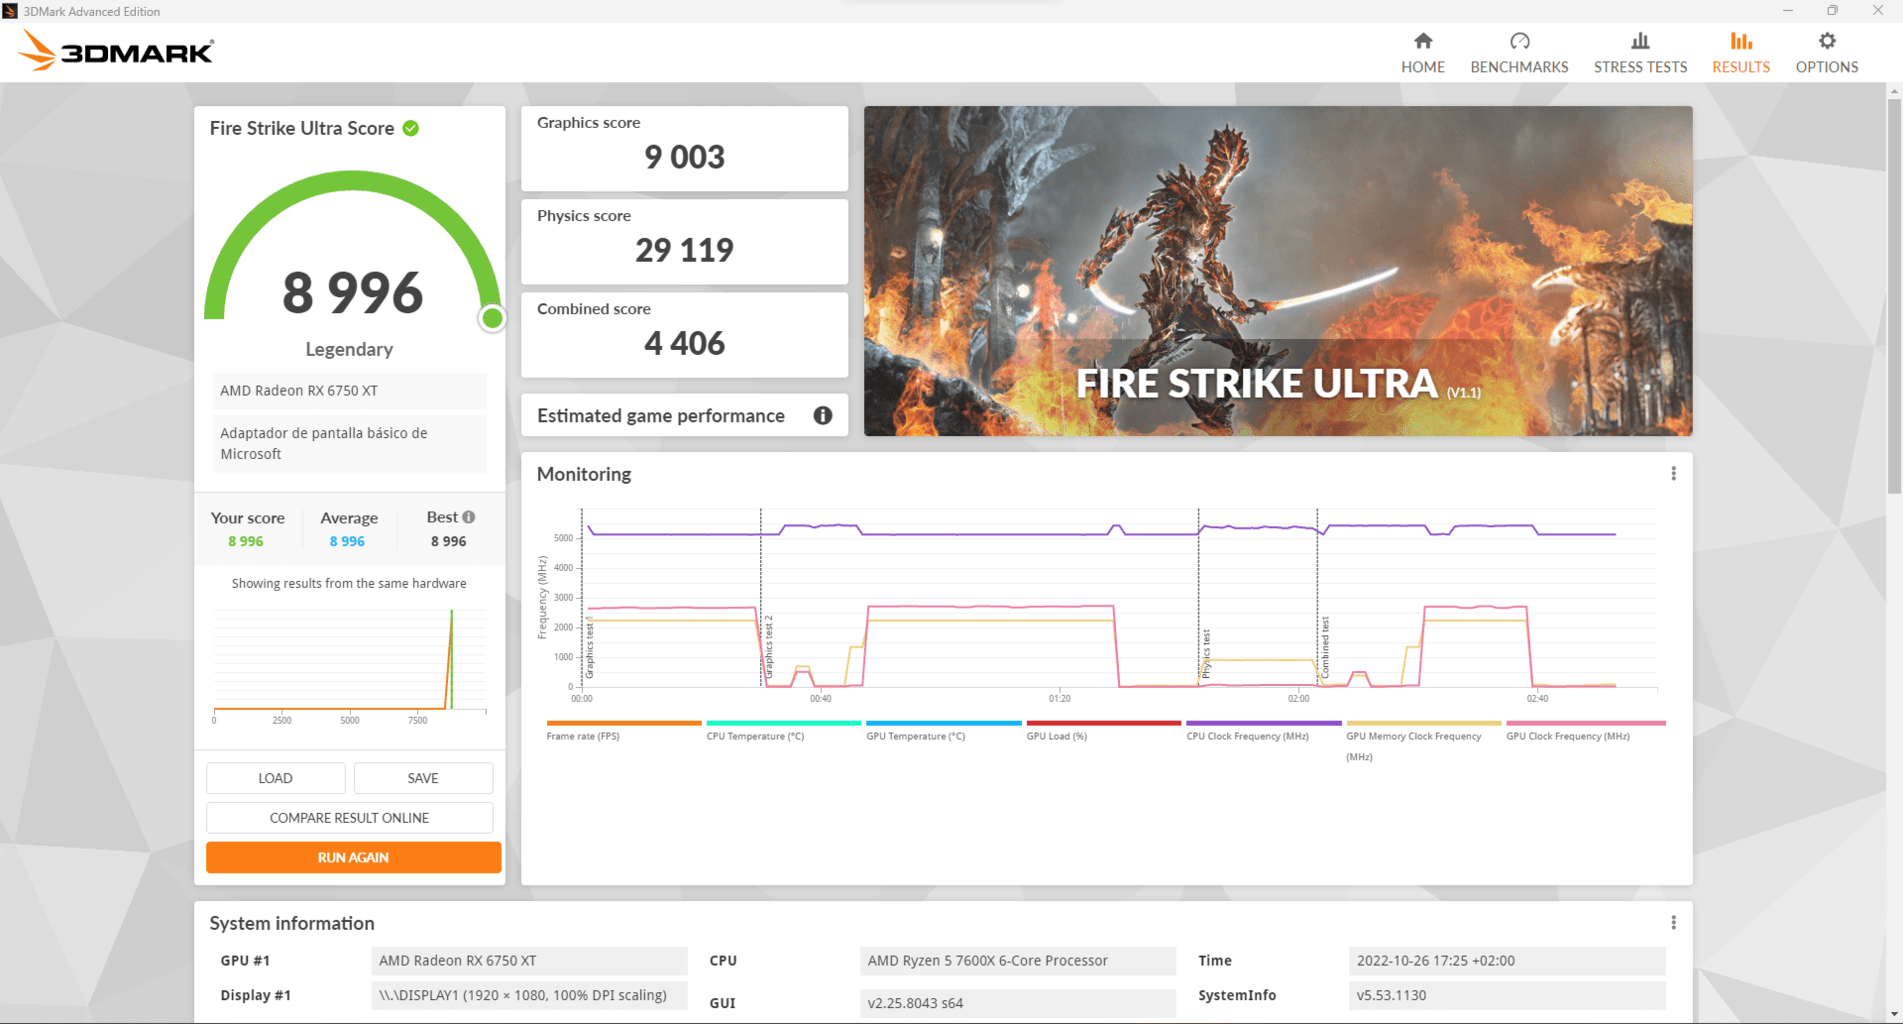The width and height of the screenshot is (1903, 1024).
Task: Click the Combined test marker line
Action: pyautogui.click(x=1317, y=597)
